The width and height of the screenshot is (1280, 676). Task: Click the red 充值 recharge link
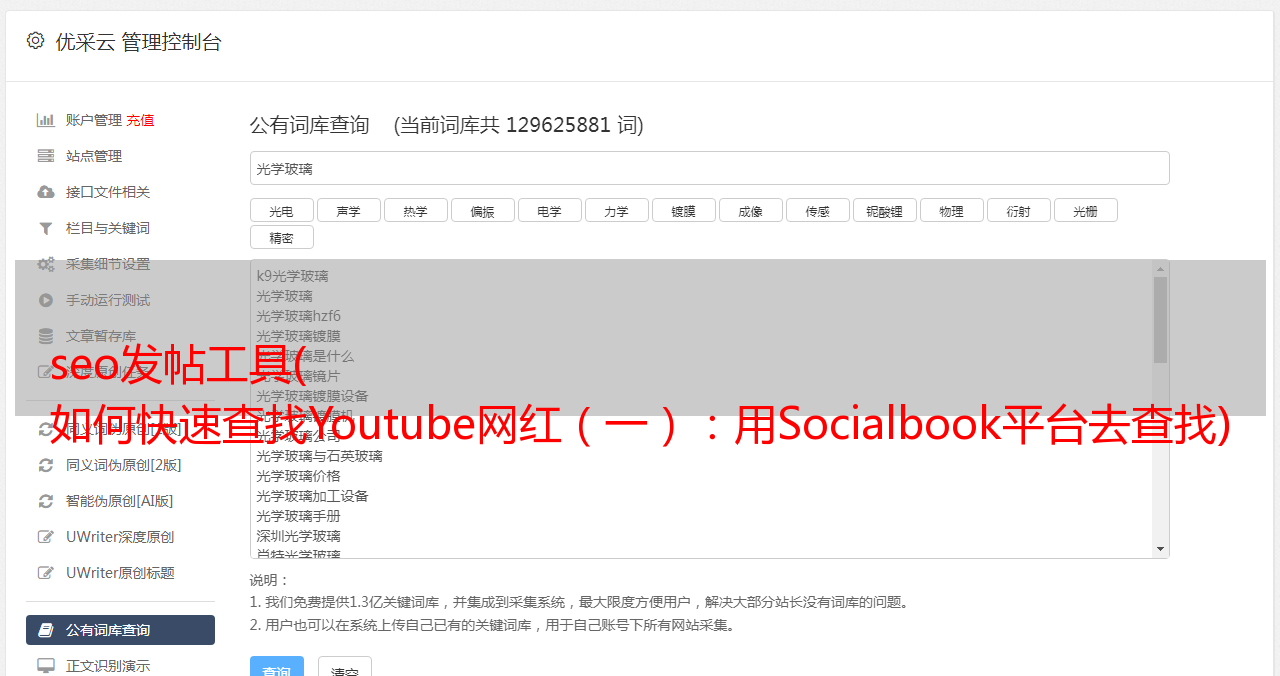click(140, 120)
